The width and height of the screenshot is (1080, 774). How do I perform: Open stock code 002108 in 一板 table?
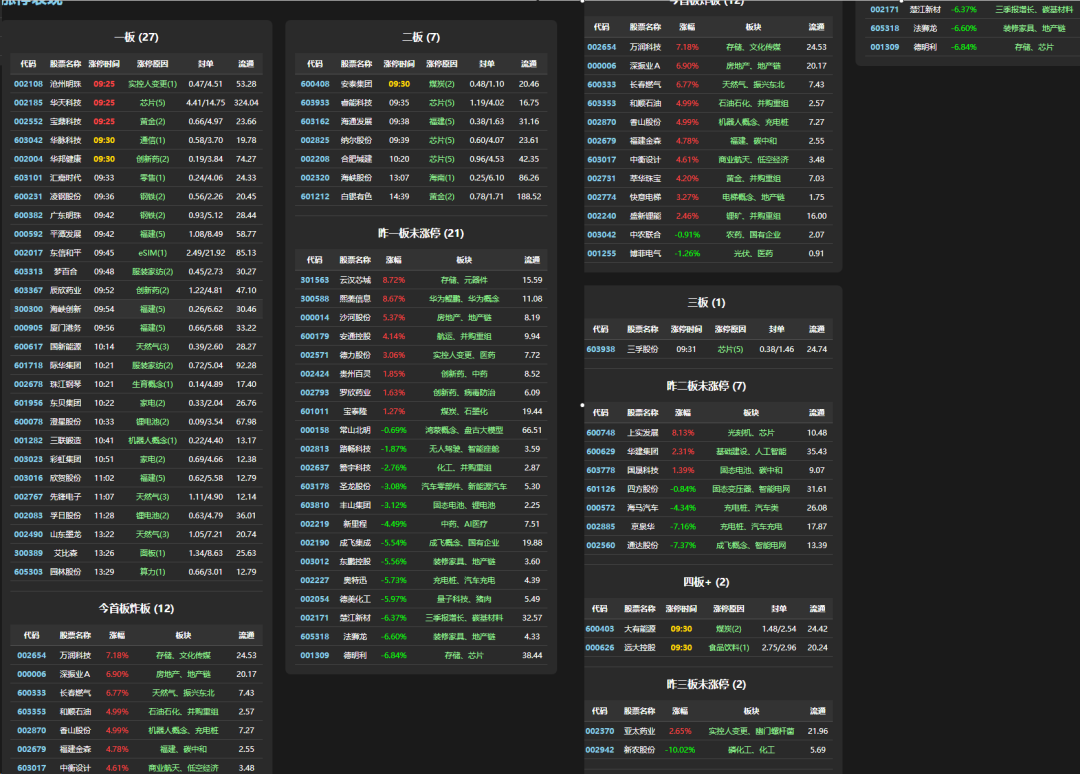29,84
